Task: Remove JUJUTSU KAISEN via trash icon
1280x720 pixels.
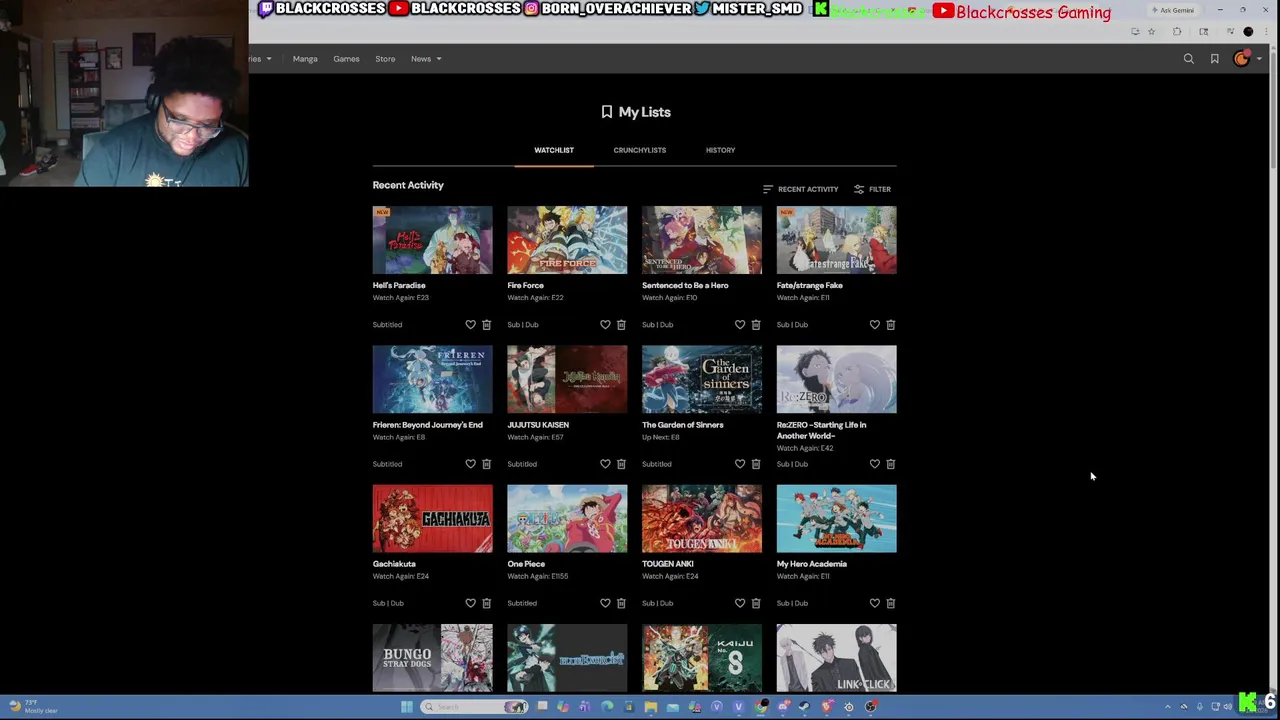Action: [621, 464]
